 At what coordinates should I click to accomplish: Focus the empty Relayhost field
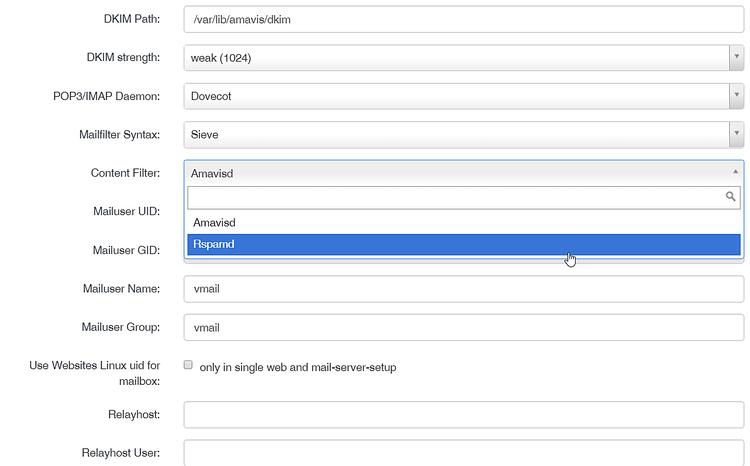click(x=463, y=414)
